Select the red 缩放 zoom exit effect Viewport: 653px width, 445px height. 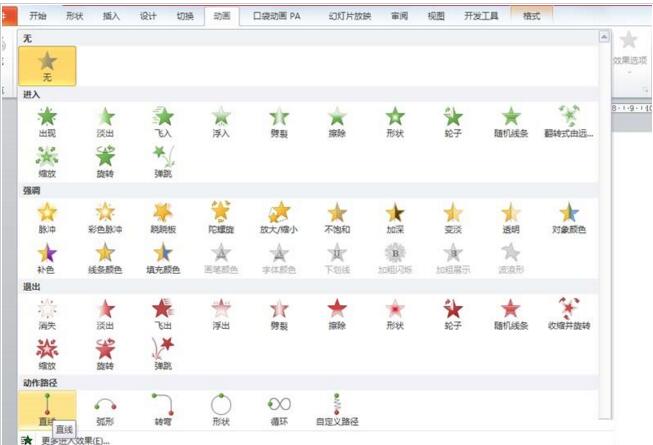pos(47,354)
